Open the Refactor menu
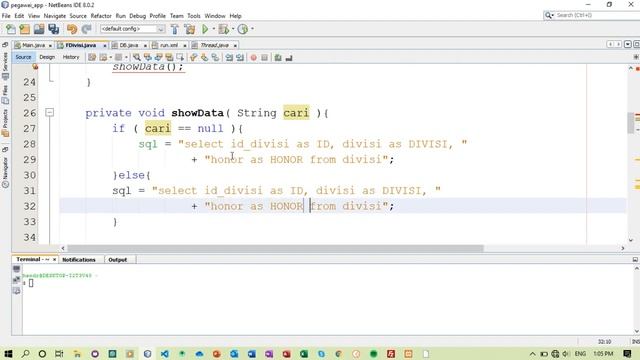The image size is (640, 360). (x=101, y=16)
